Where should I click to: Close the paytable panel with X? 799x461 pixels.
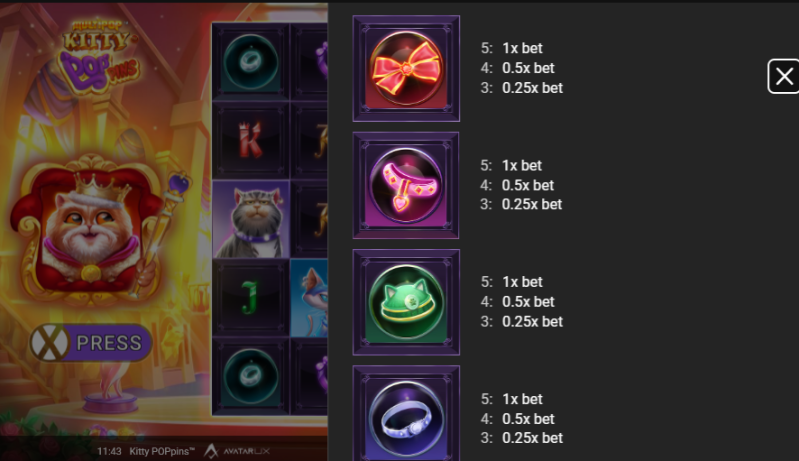pos(784,76)
